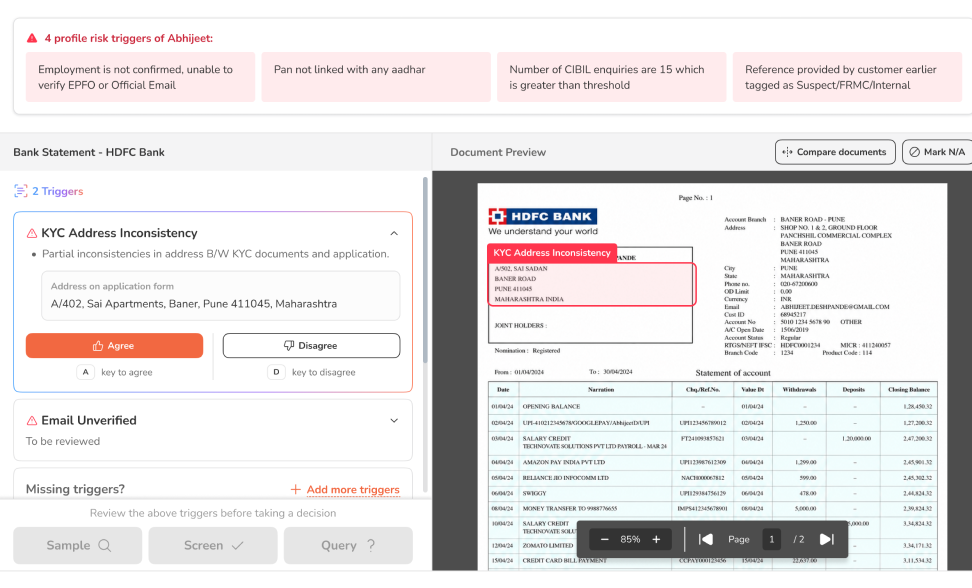Click the OPENING BALANCE row in statement
The height and width of the screenshot is (588, 972).
(x=713, y=406)
